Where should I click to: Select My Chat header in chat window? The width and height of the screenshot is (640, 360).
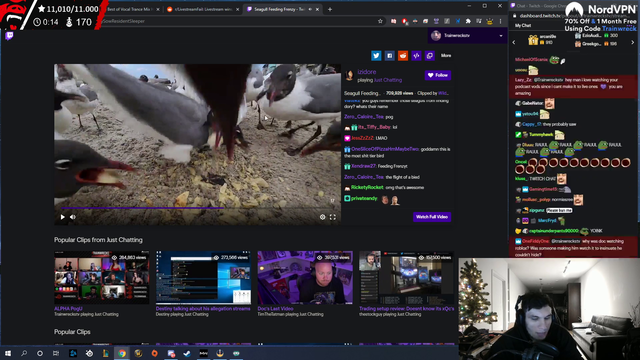[523, 25]
